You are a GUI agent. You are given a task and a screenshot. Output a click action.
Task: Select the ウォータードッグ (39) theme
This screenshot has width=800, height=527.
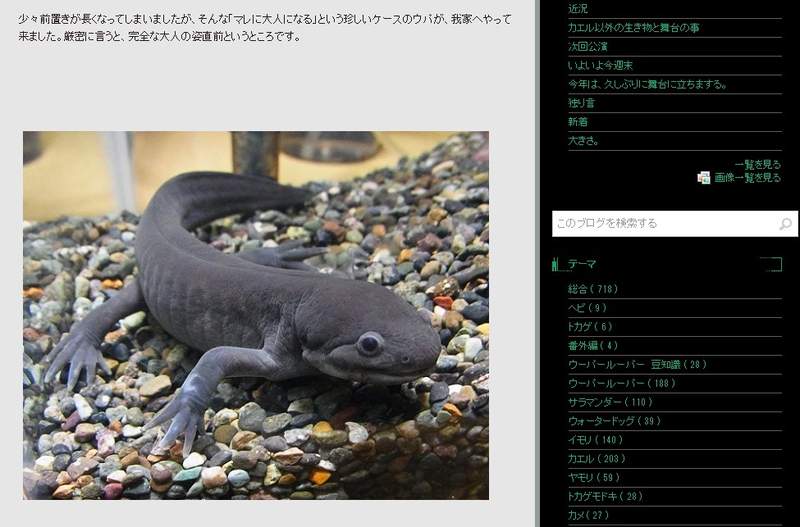click(614, 421)
